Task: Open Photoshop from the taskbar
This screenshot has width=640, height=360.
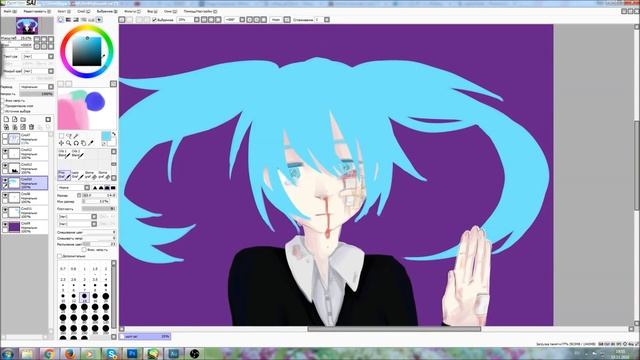Action: tap(132, 353)
